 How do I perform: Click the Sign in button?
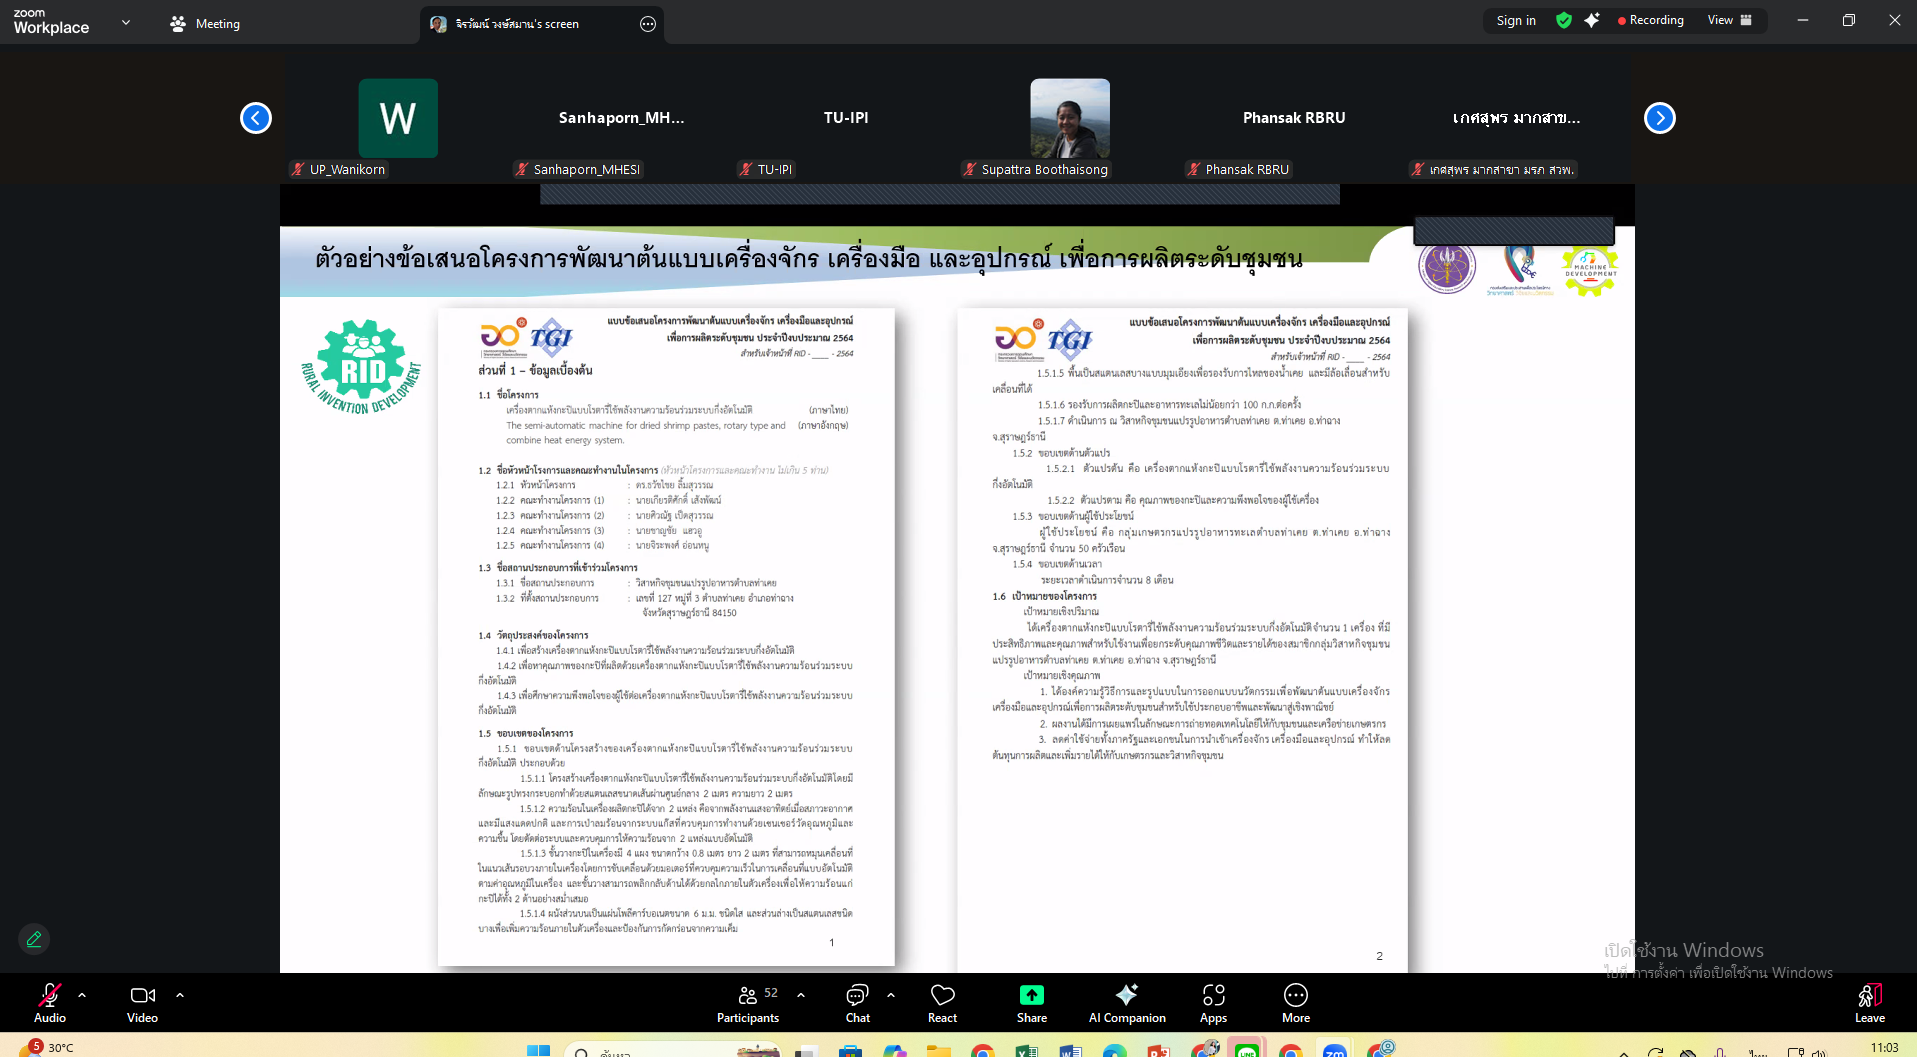click(1516, 20)
